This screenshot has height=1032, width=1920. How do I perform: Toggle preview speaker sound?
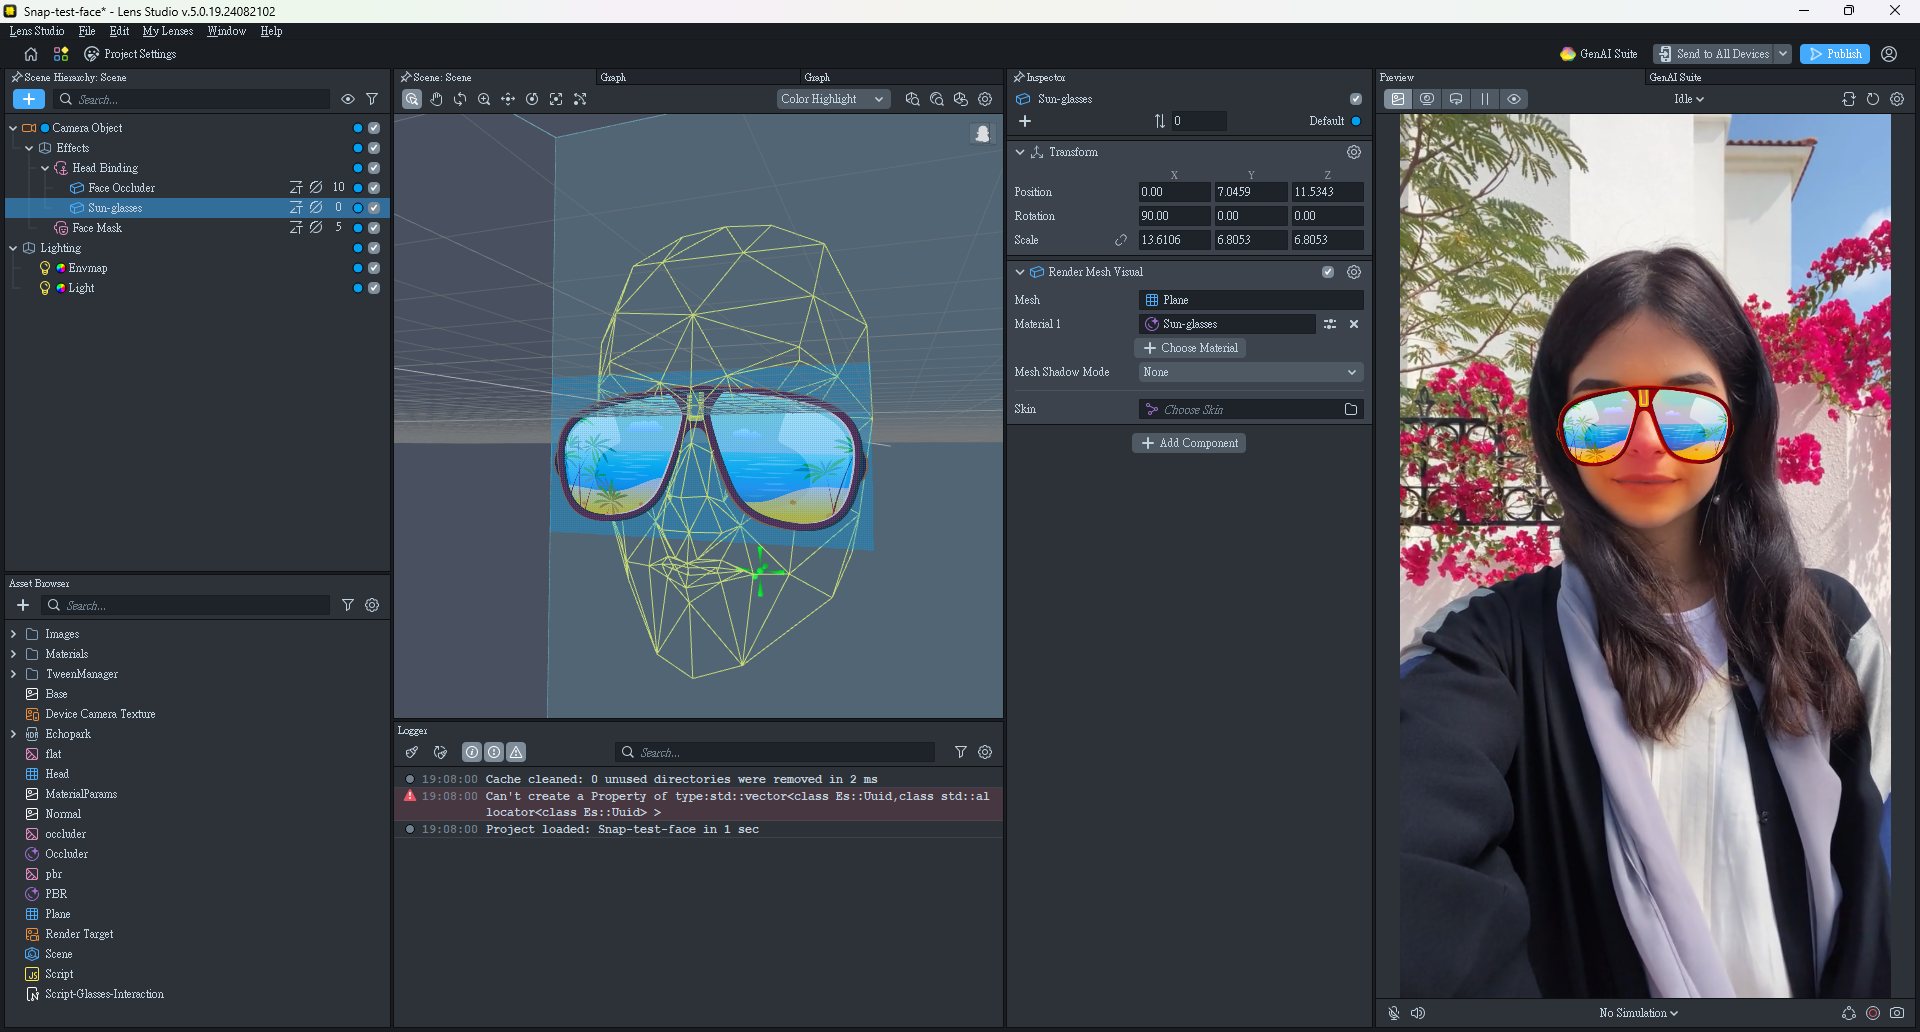1418,1013
